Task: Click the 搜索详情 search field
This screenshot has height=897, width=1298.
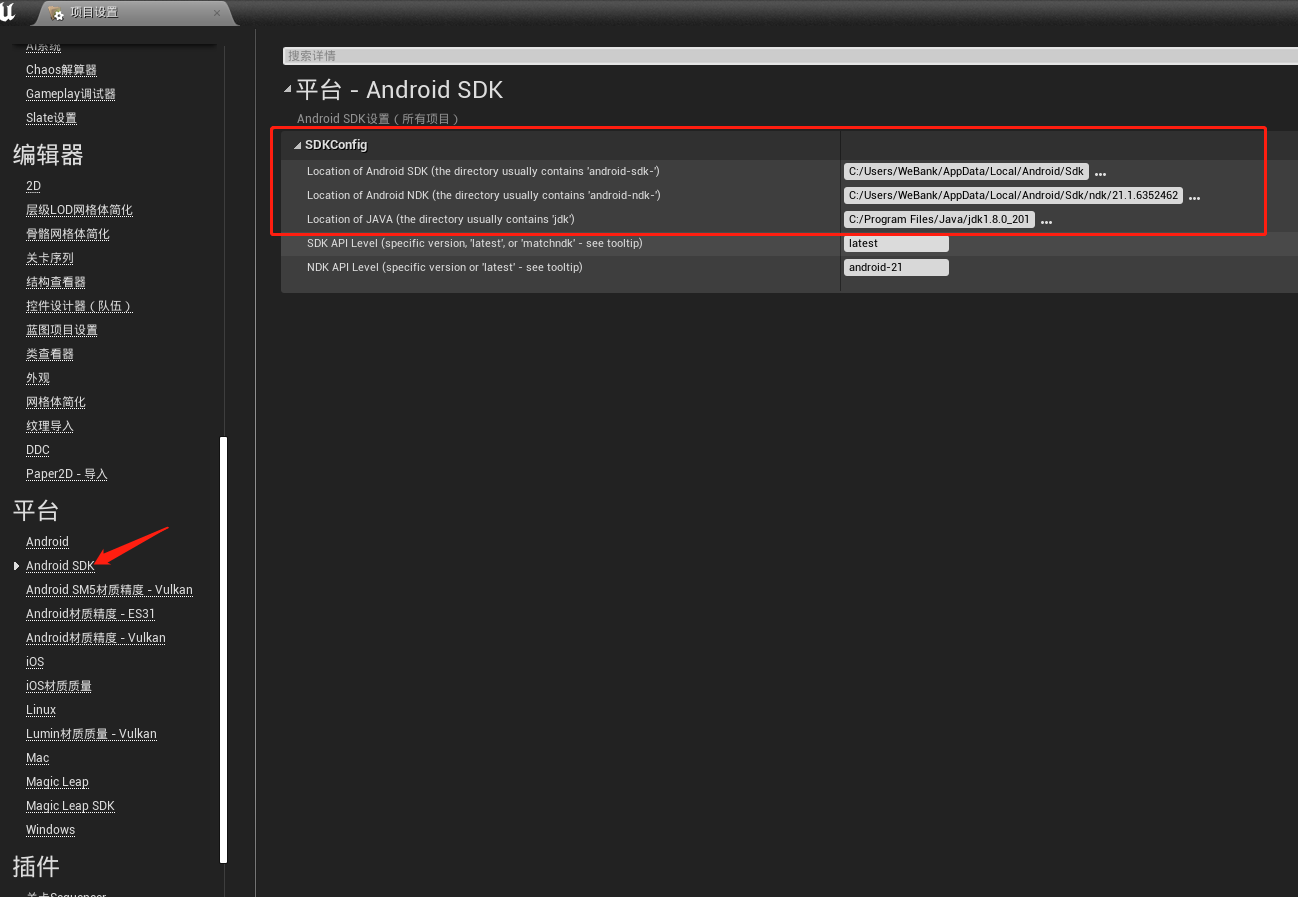Action: pyautogui.click(x=790, y=56)
